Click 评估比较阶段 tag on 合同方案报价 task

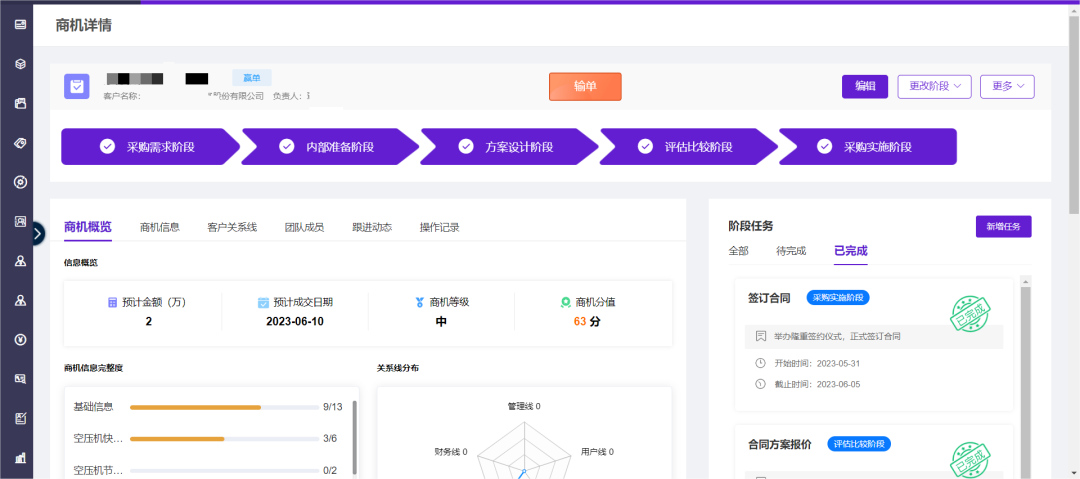tap(859, 444)
